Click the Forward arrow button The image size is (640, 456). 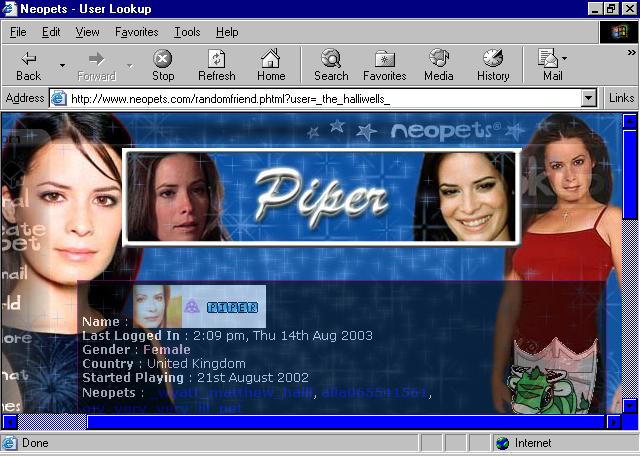96,65
